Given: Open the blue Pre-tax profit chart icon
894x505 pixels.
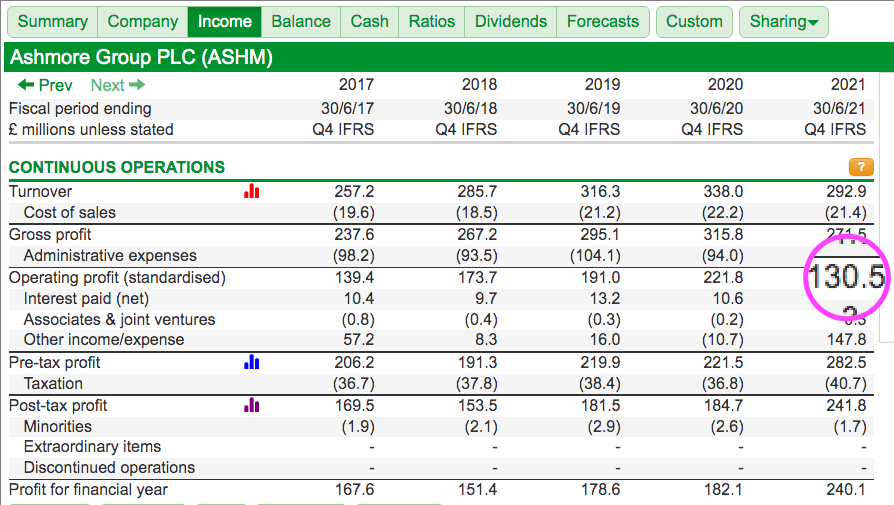Looking at the screenshot, I should click(251, 362).
